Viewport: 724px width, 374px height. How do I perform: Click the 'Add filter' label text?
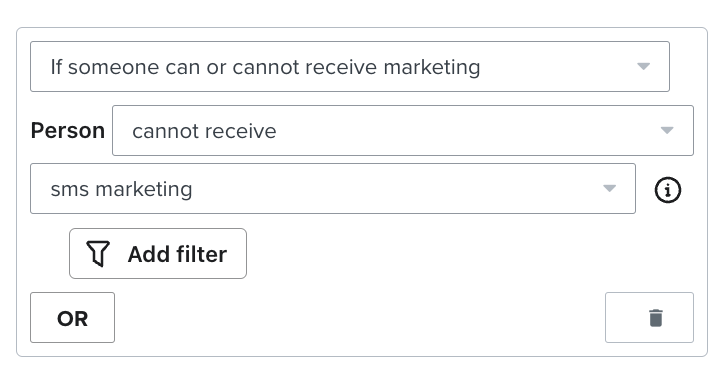177,254
